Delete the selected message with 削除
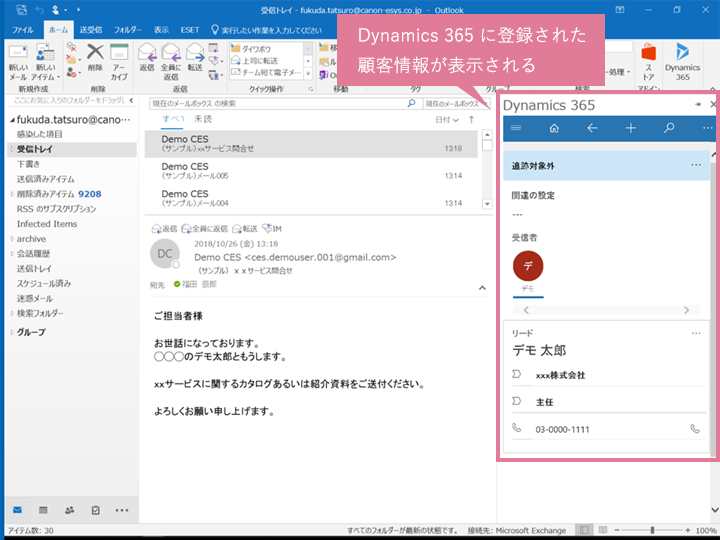 (x=96, y=57)
